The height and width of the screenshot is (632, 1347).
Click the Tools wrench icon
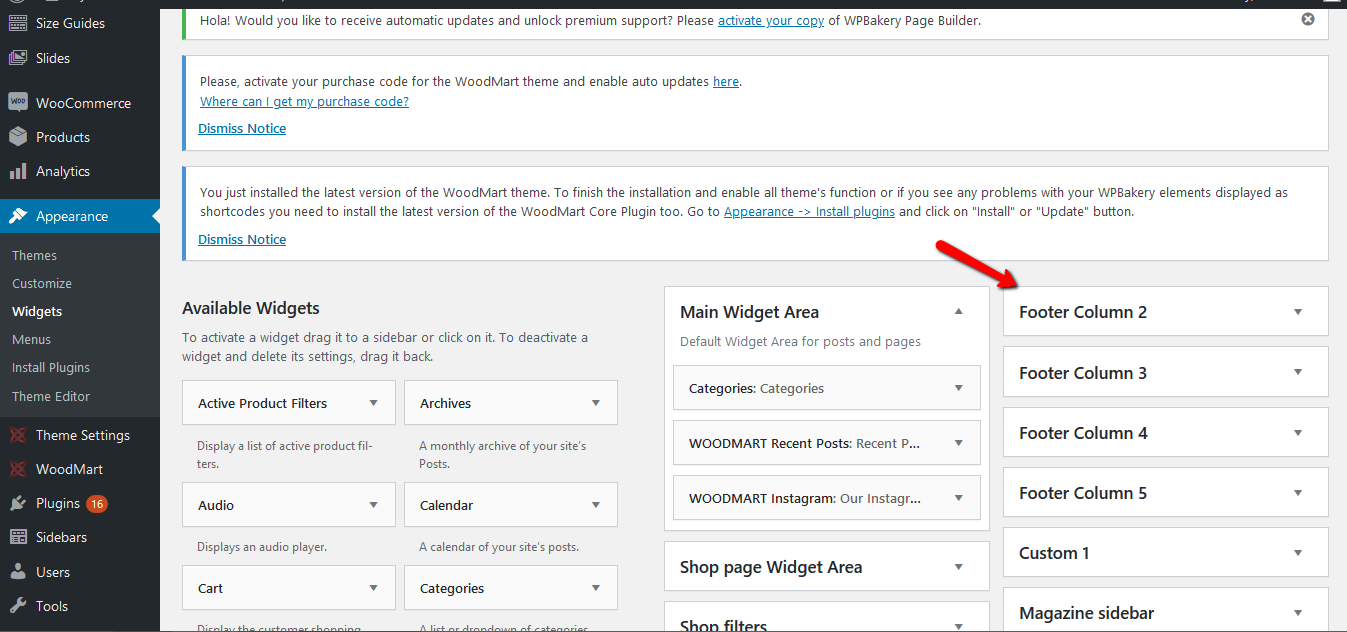(x=18, y=606)
